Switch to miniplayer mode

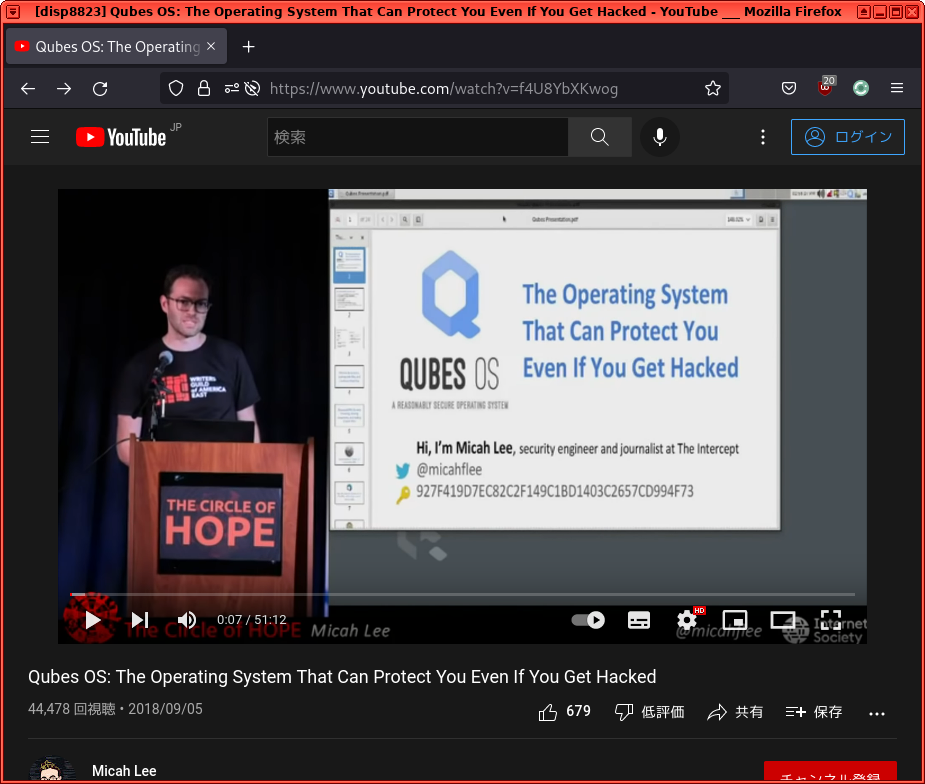[735, 620]
